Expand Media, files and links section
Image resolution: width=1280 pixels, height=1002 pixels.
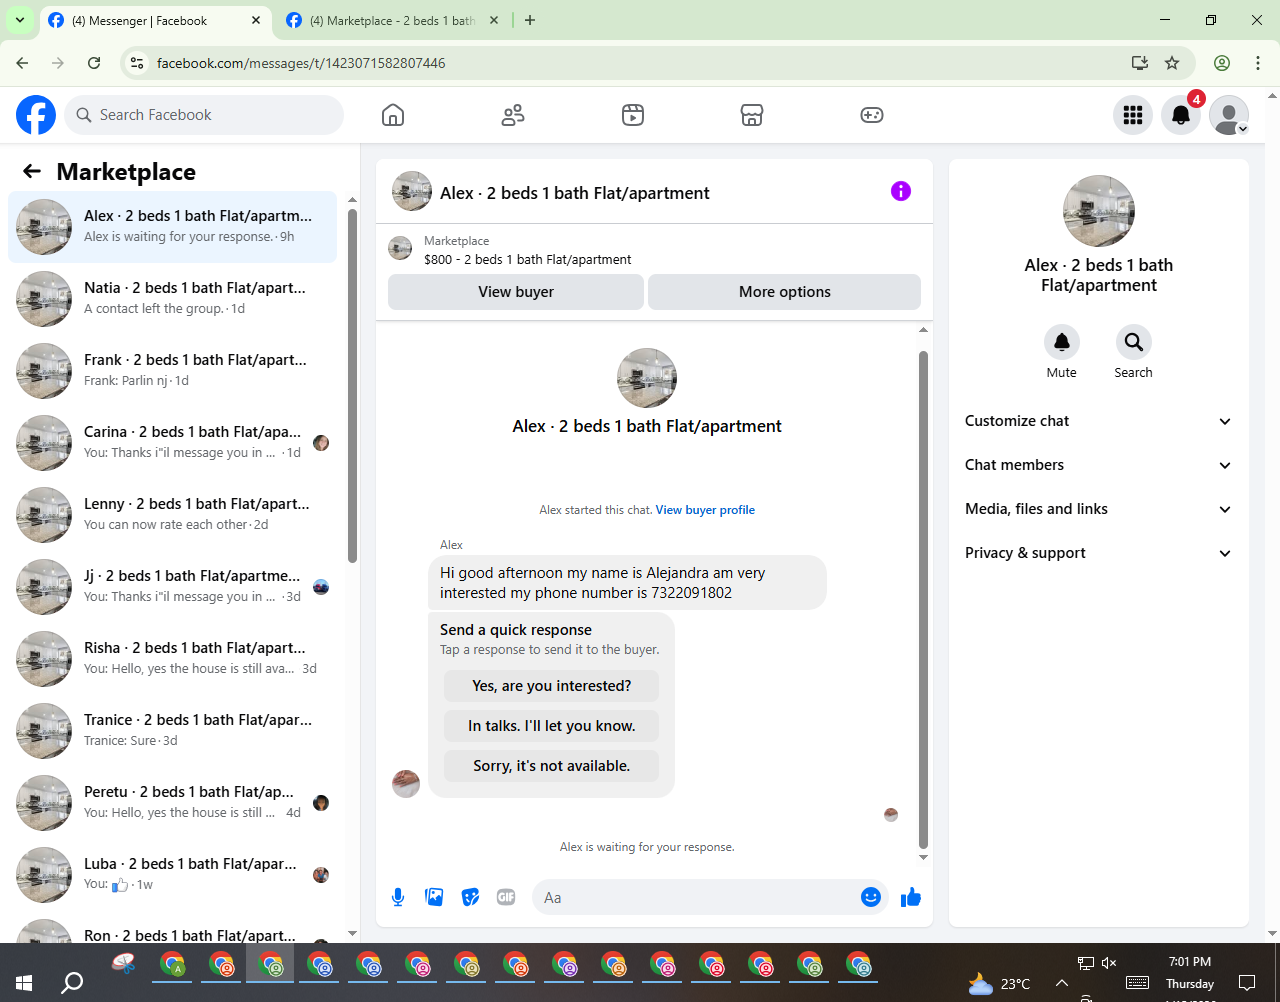[x=1098, y=509]
